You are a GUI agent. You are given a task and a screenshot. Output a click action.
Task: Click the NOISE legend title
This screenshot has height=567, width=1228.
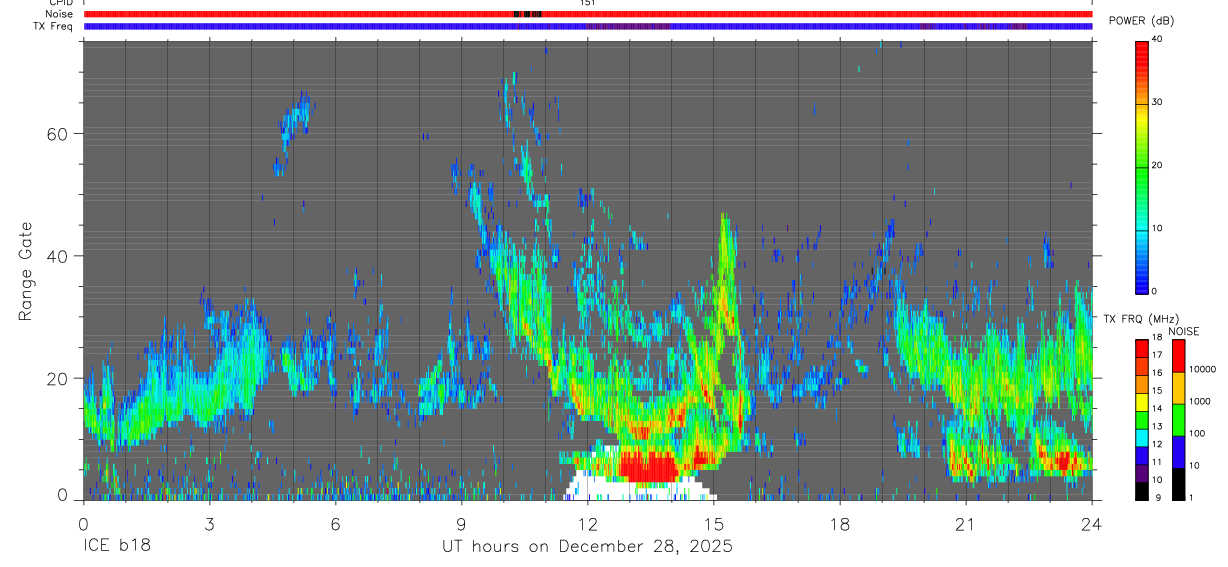click(x=1183, y=331)
